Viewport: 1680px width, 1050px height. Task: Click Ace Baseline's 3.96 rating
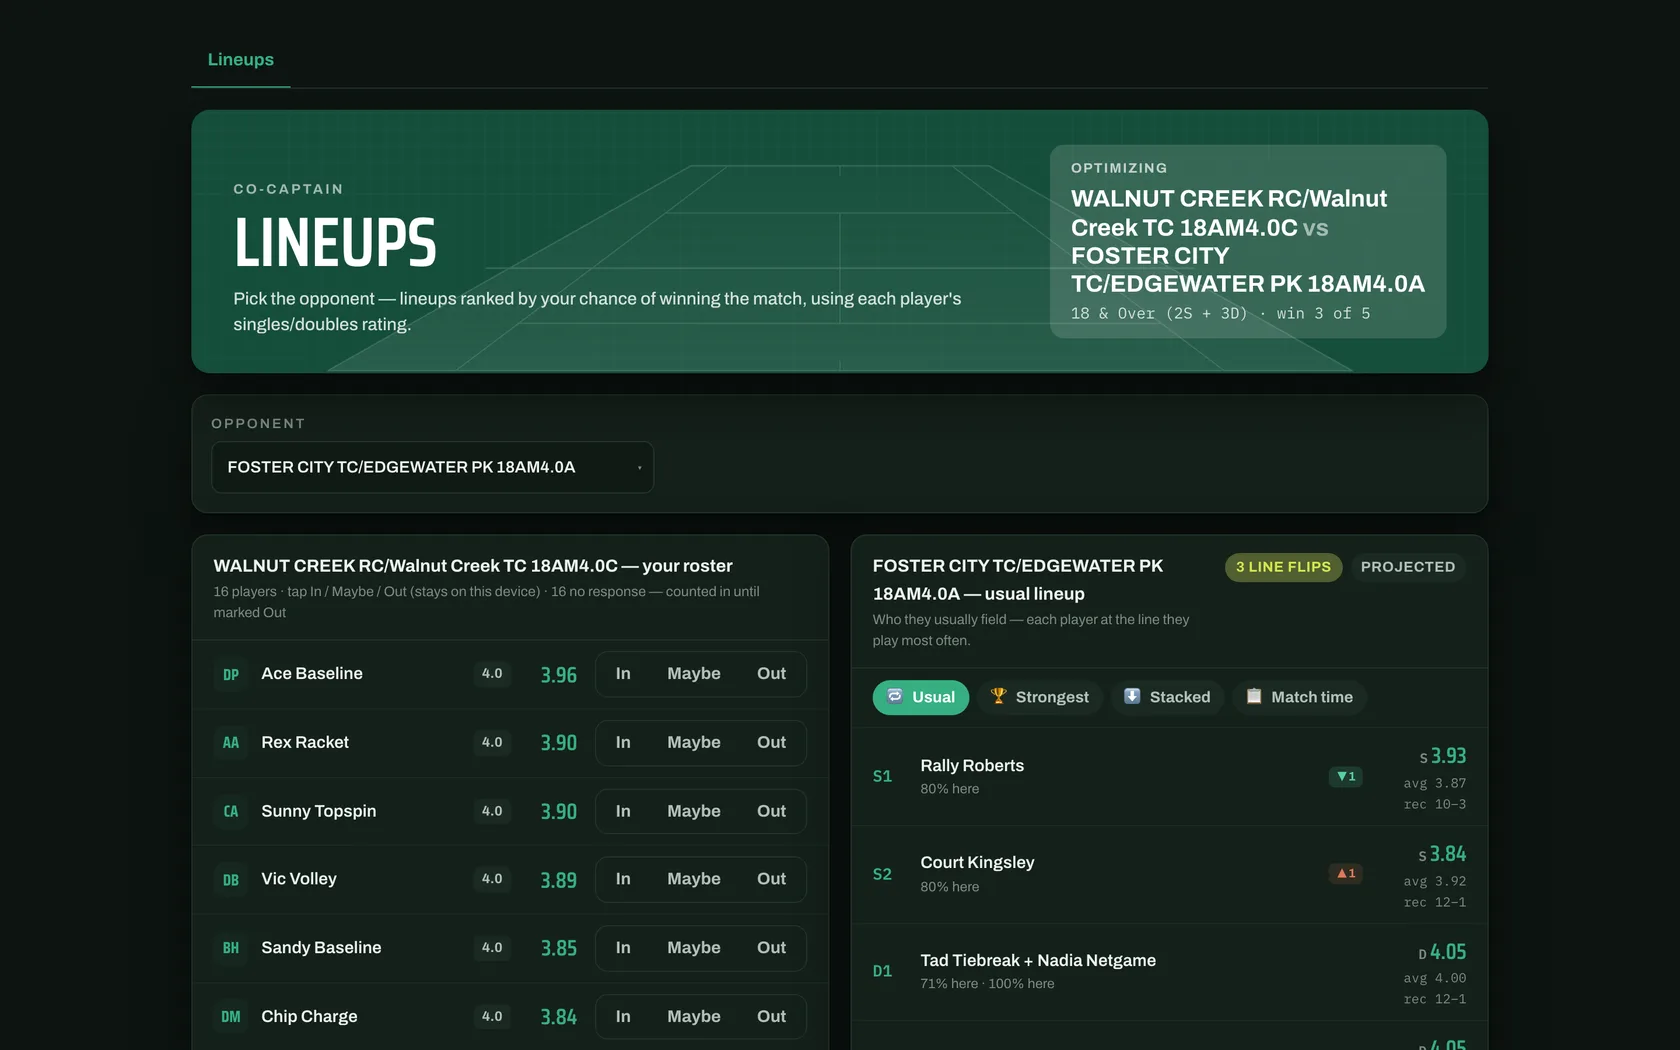click(x=558, y=675)
